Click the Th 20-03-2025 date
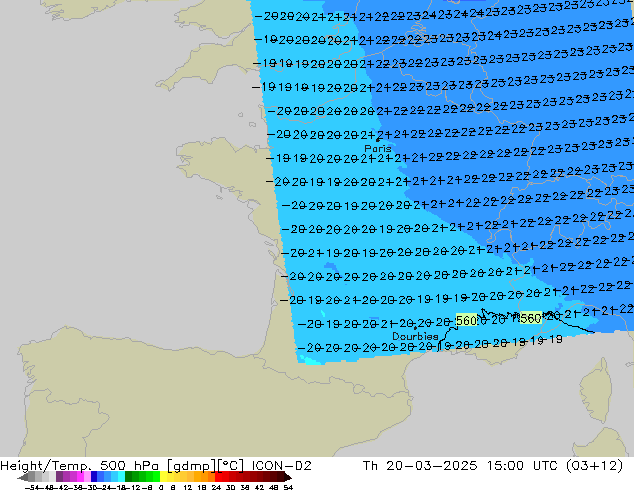This screenshot has height=490, width=634. click(x=420, y=466)
